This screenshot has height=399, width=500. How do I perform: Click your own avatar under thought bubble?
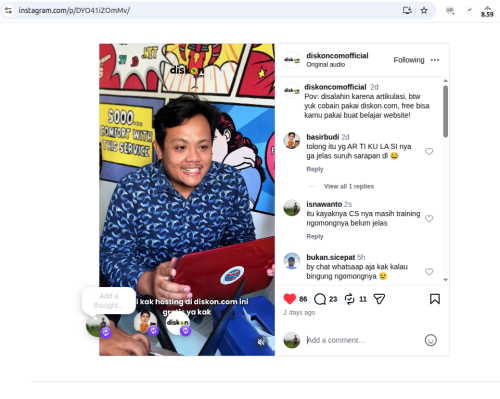pos(98,325)
